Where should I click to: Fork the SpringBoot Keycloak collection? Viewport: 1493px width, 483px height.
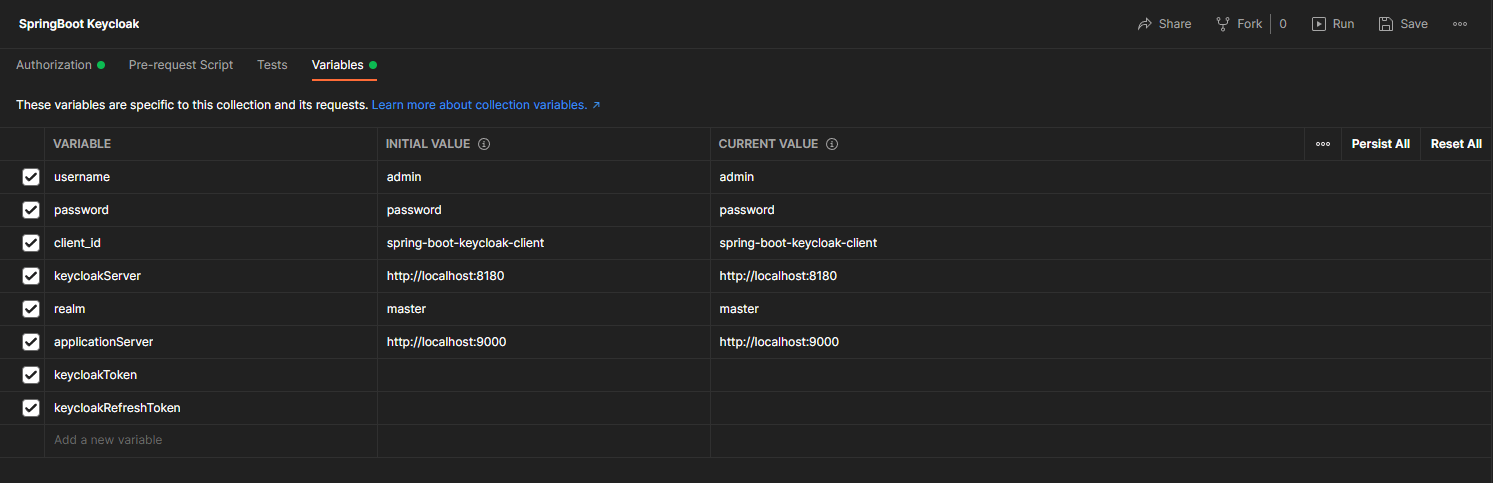tap(1238, 24)
